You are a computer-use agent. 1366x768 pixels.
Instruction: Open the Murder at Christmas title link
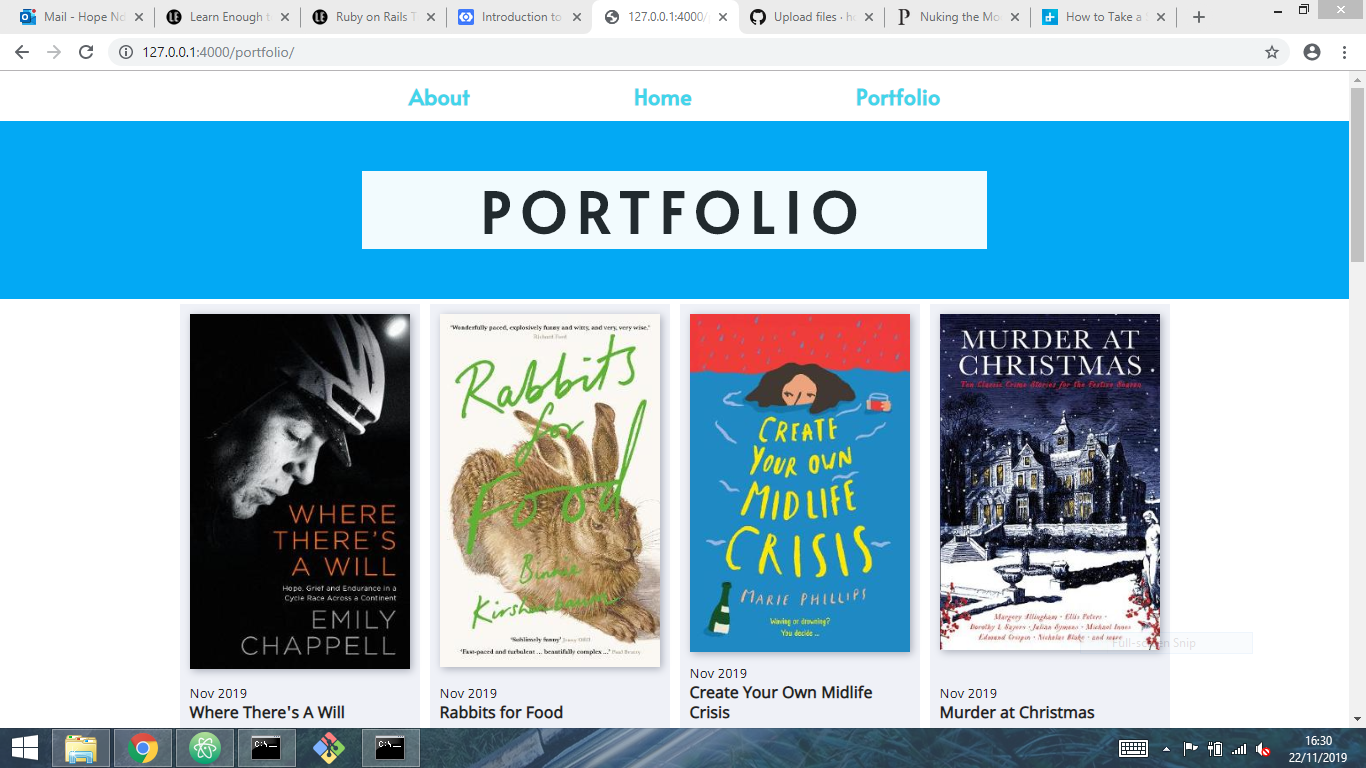1017,712
